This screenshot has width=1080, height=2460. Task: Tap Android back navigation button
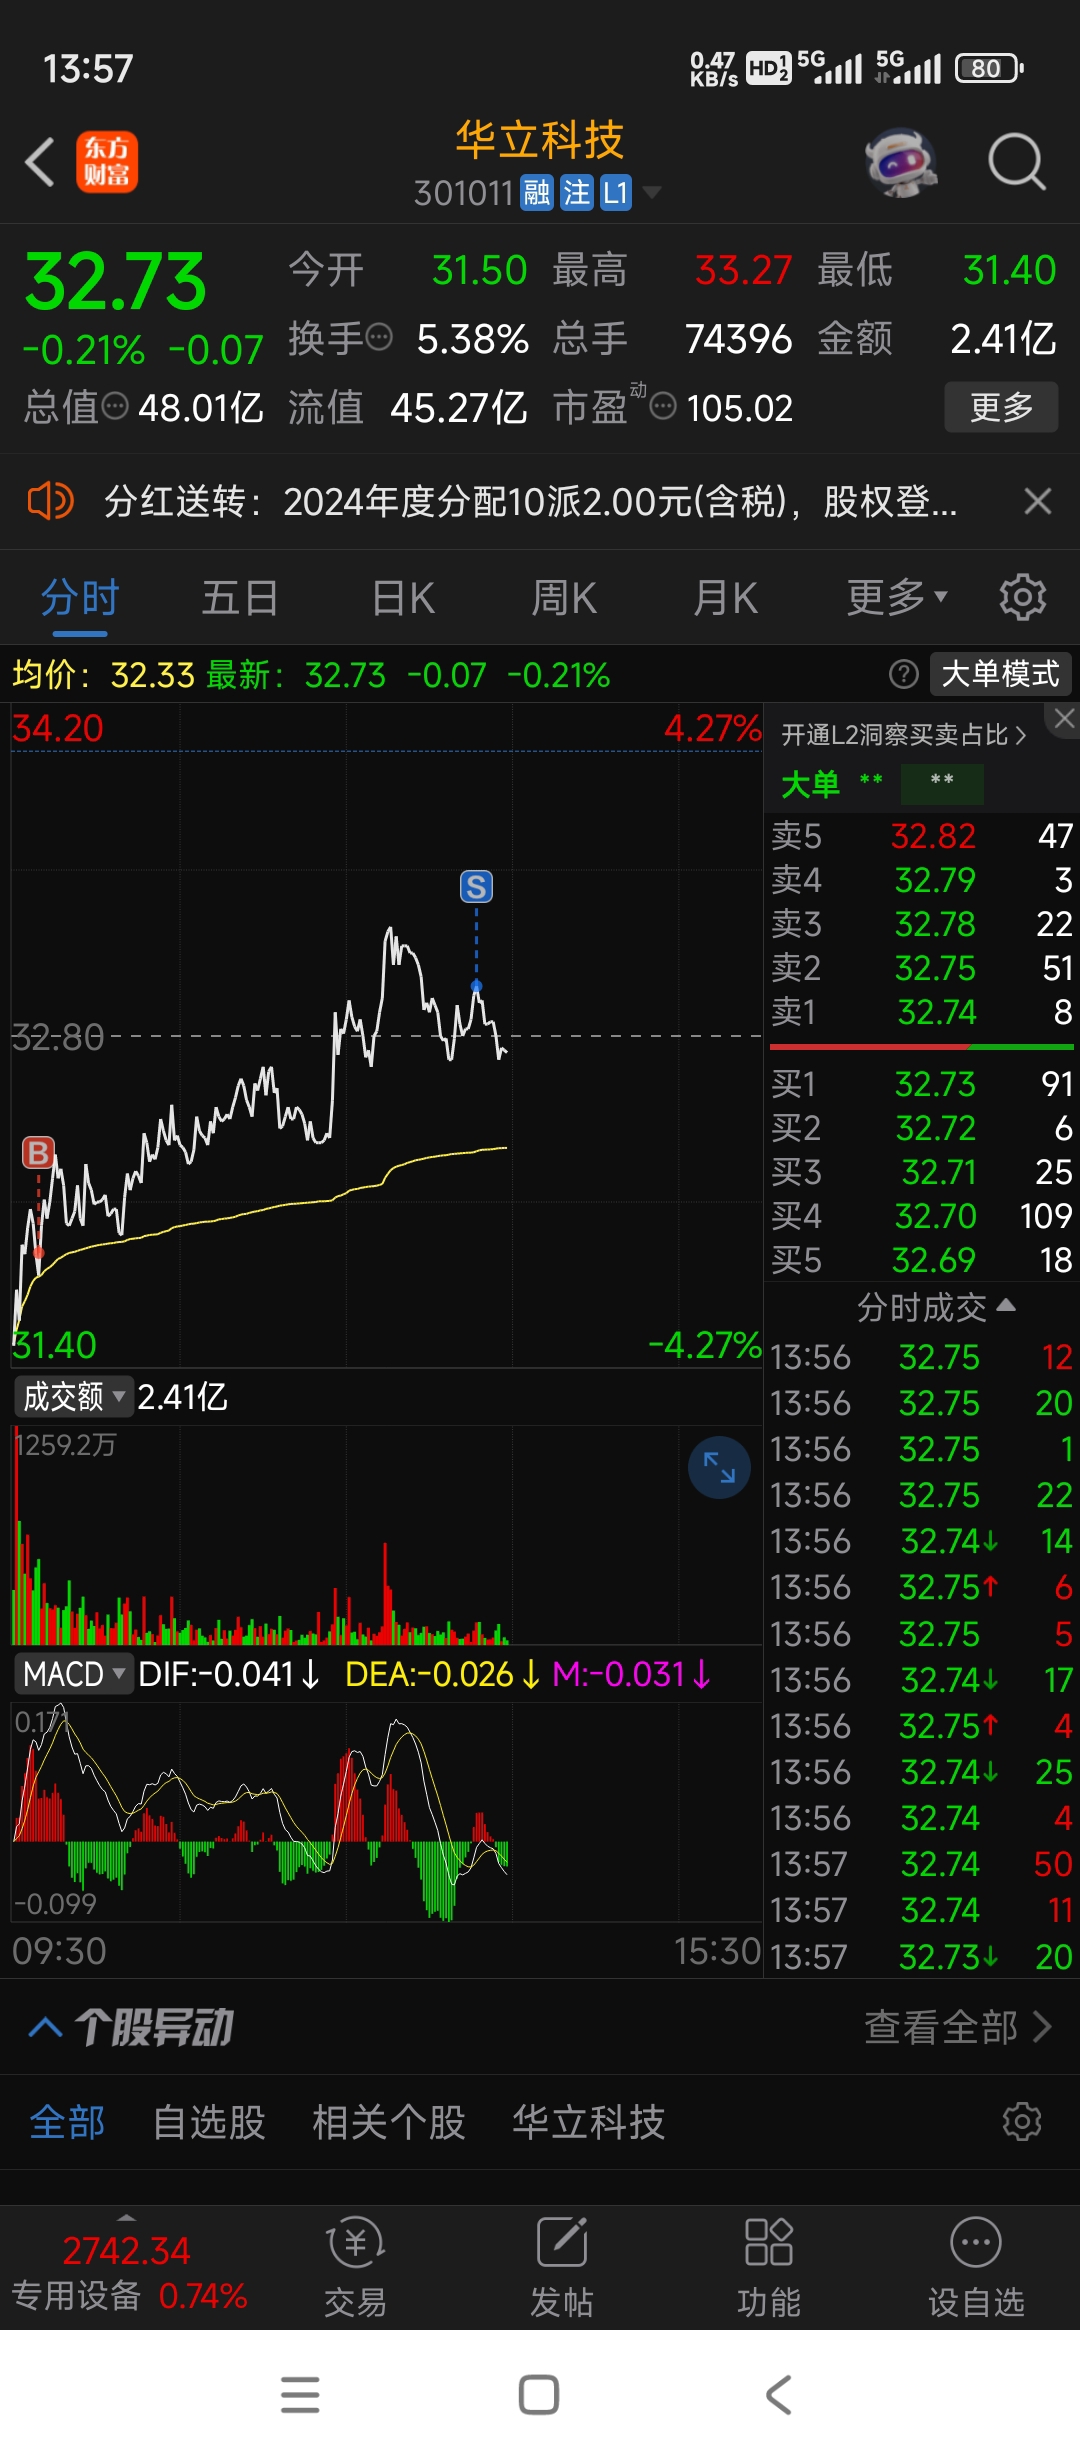click(778, 2394)
